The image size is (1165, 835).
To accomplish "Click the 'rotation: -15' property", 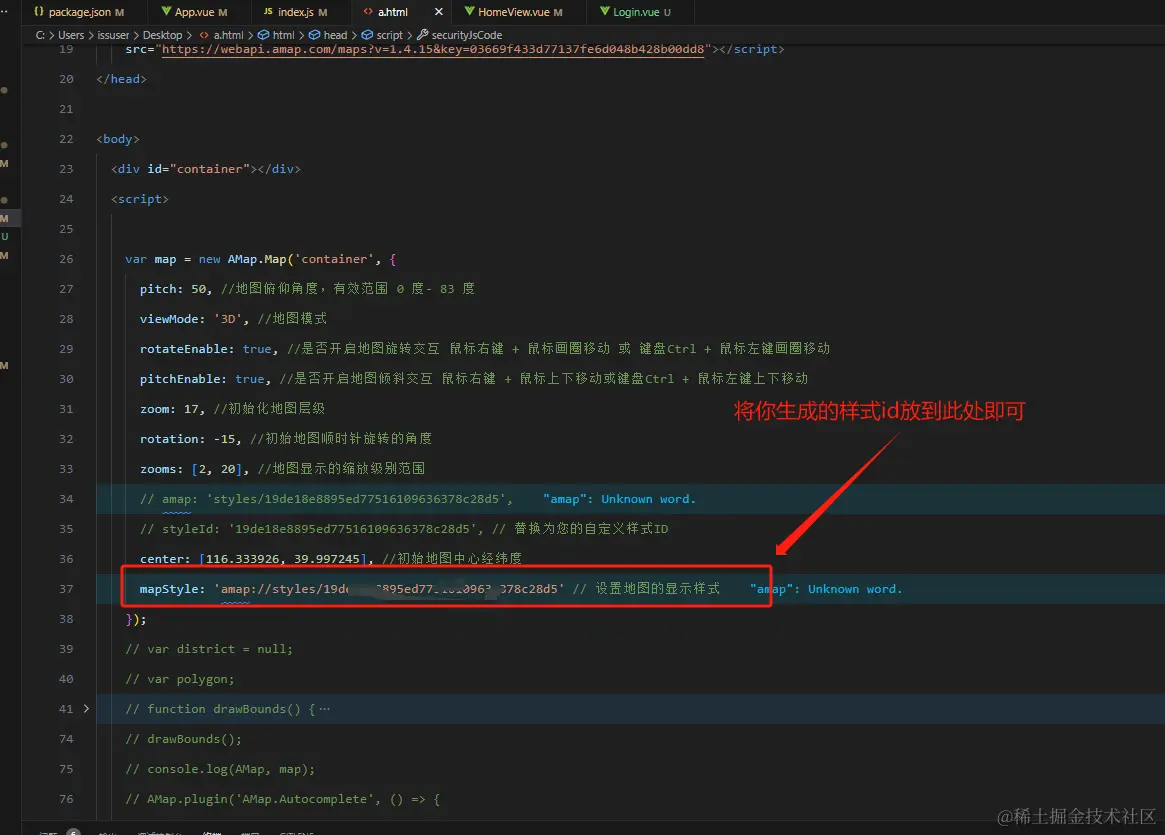I will point(190,439).
